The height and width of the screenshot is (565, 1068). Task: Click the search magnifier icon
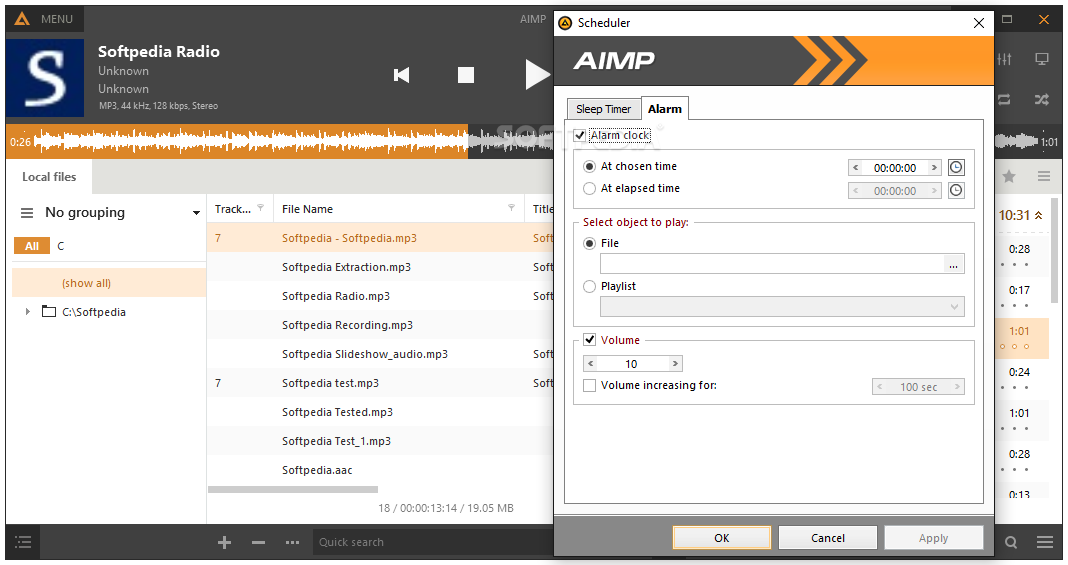click(1011, 543)
